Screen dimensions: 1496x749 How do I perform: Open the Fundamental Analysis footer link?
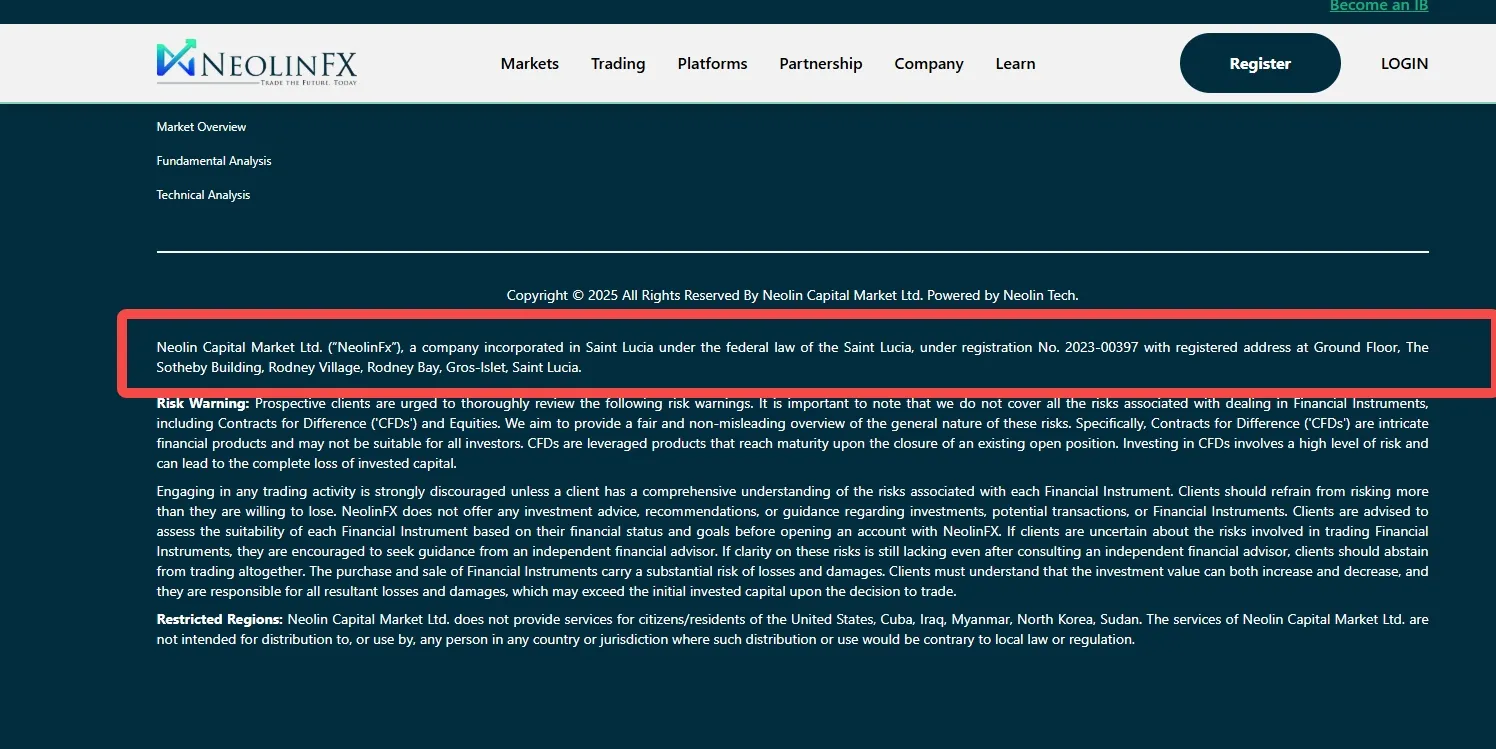pyautogui.click(x=214, y=161)
